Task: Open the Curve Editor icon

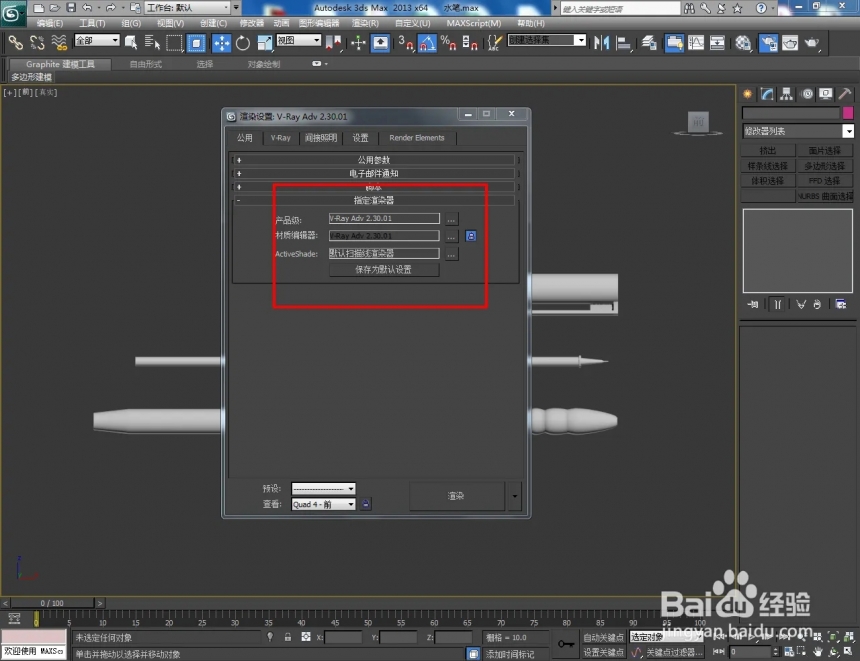Action: pyautogui.click(x=696, y=43)
